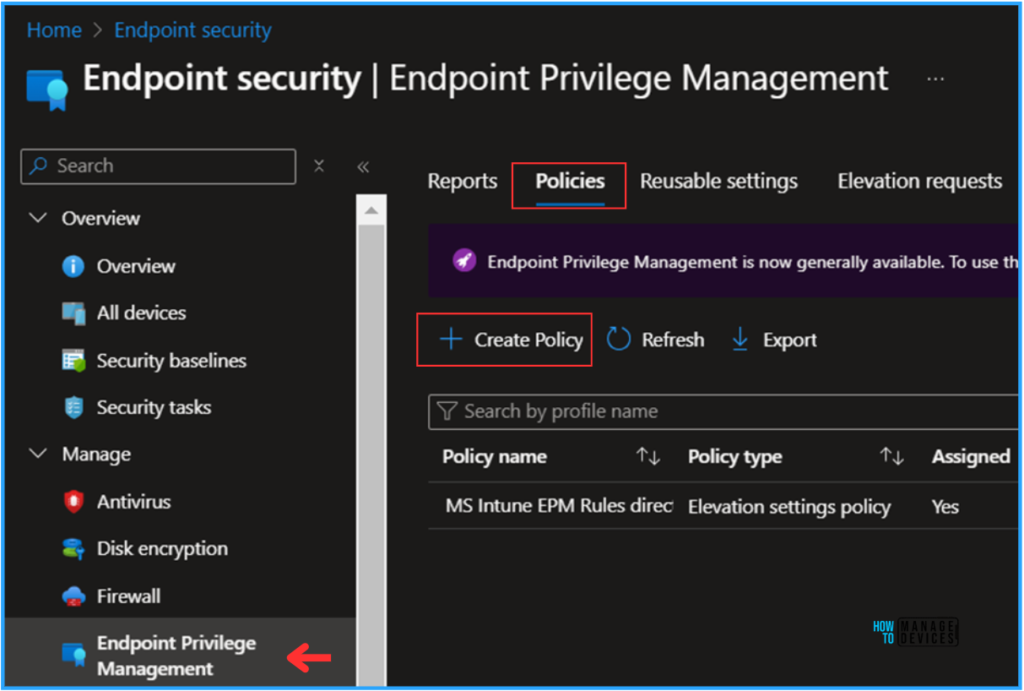This screenshot has width=1024, height=691.
Task: Click the Export button label
Action: [x=790, y=340]
